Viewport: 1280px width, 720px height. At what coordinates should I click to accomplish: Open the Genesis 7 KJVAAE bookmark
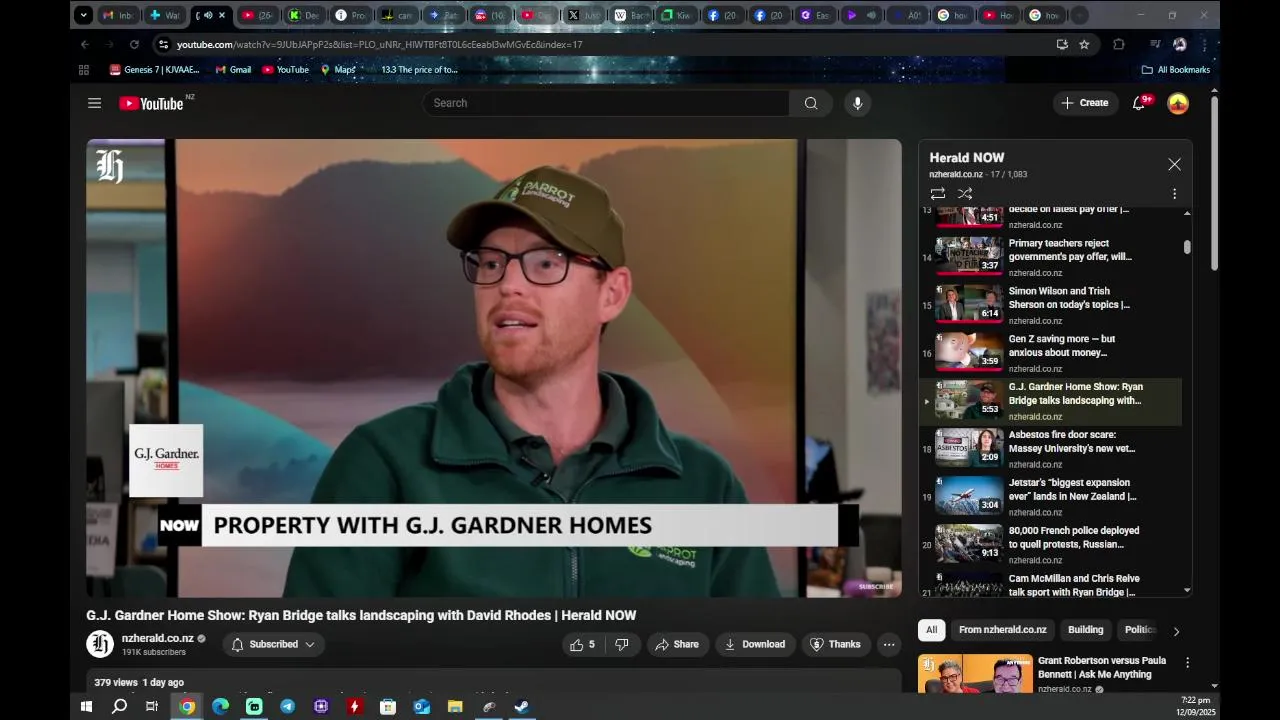(x=155, y=70)
